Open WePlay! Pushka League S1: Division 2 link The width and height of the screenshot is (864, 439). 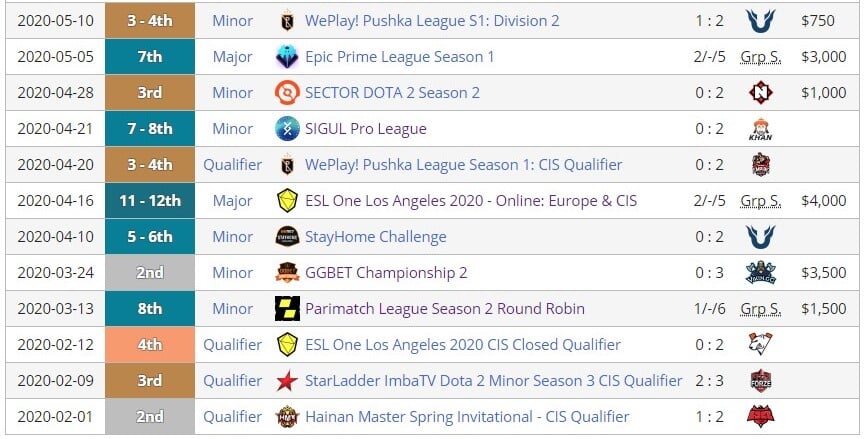point(432,21)
